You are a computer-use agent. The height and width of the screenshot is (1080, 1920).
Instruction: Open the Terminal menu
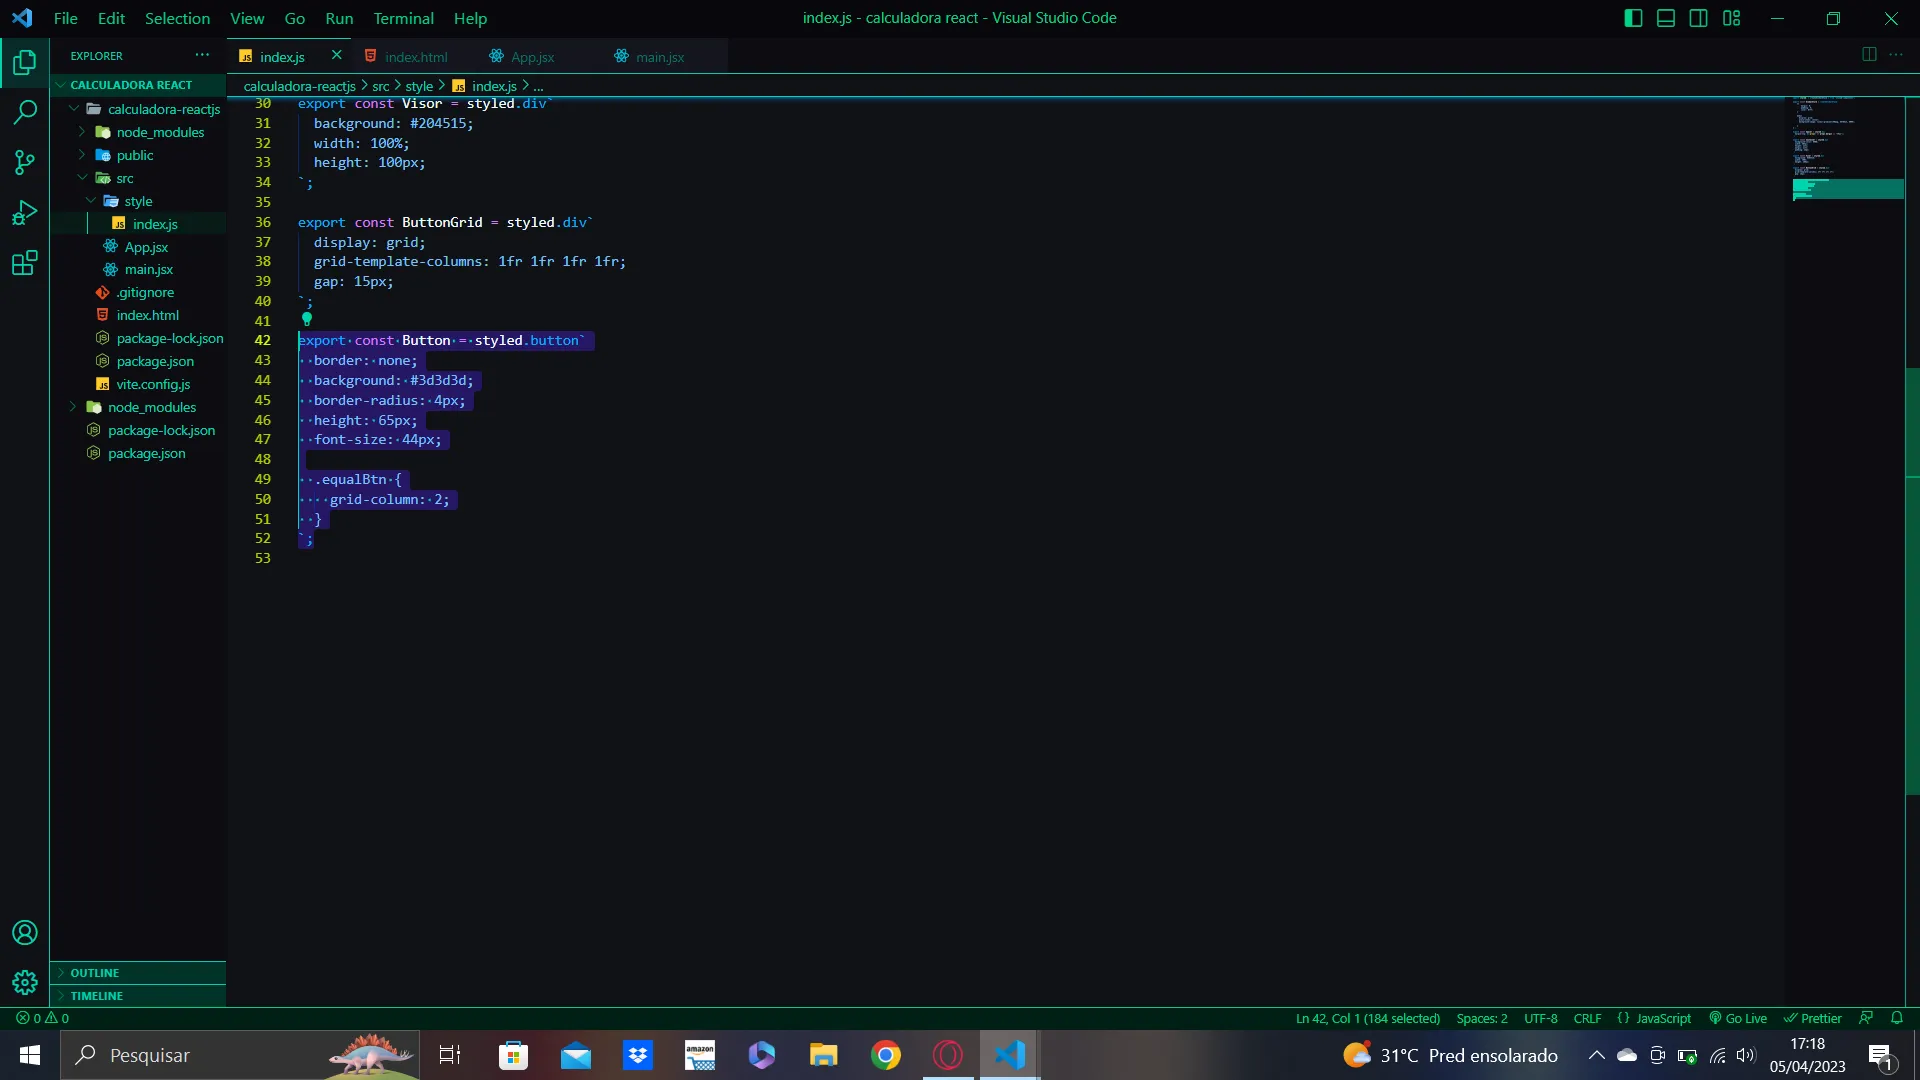[x=403, y=18]
